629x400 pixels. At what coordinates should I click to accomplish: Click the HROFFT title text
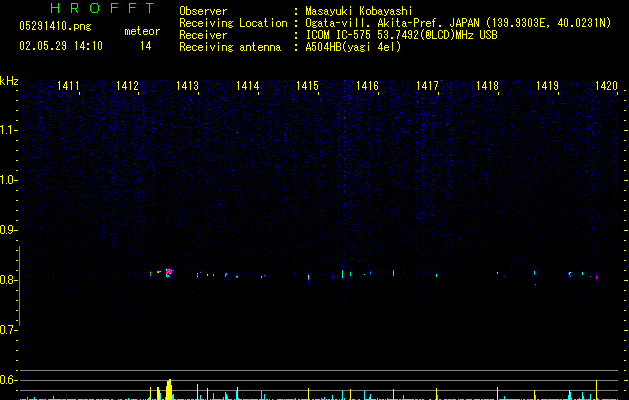pyautogui.click(x=103, y=8)
